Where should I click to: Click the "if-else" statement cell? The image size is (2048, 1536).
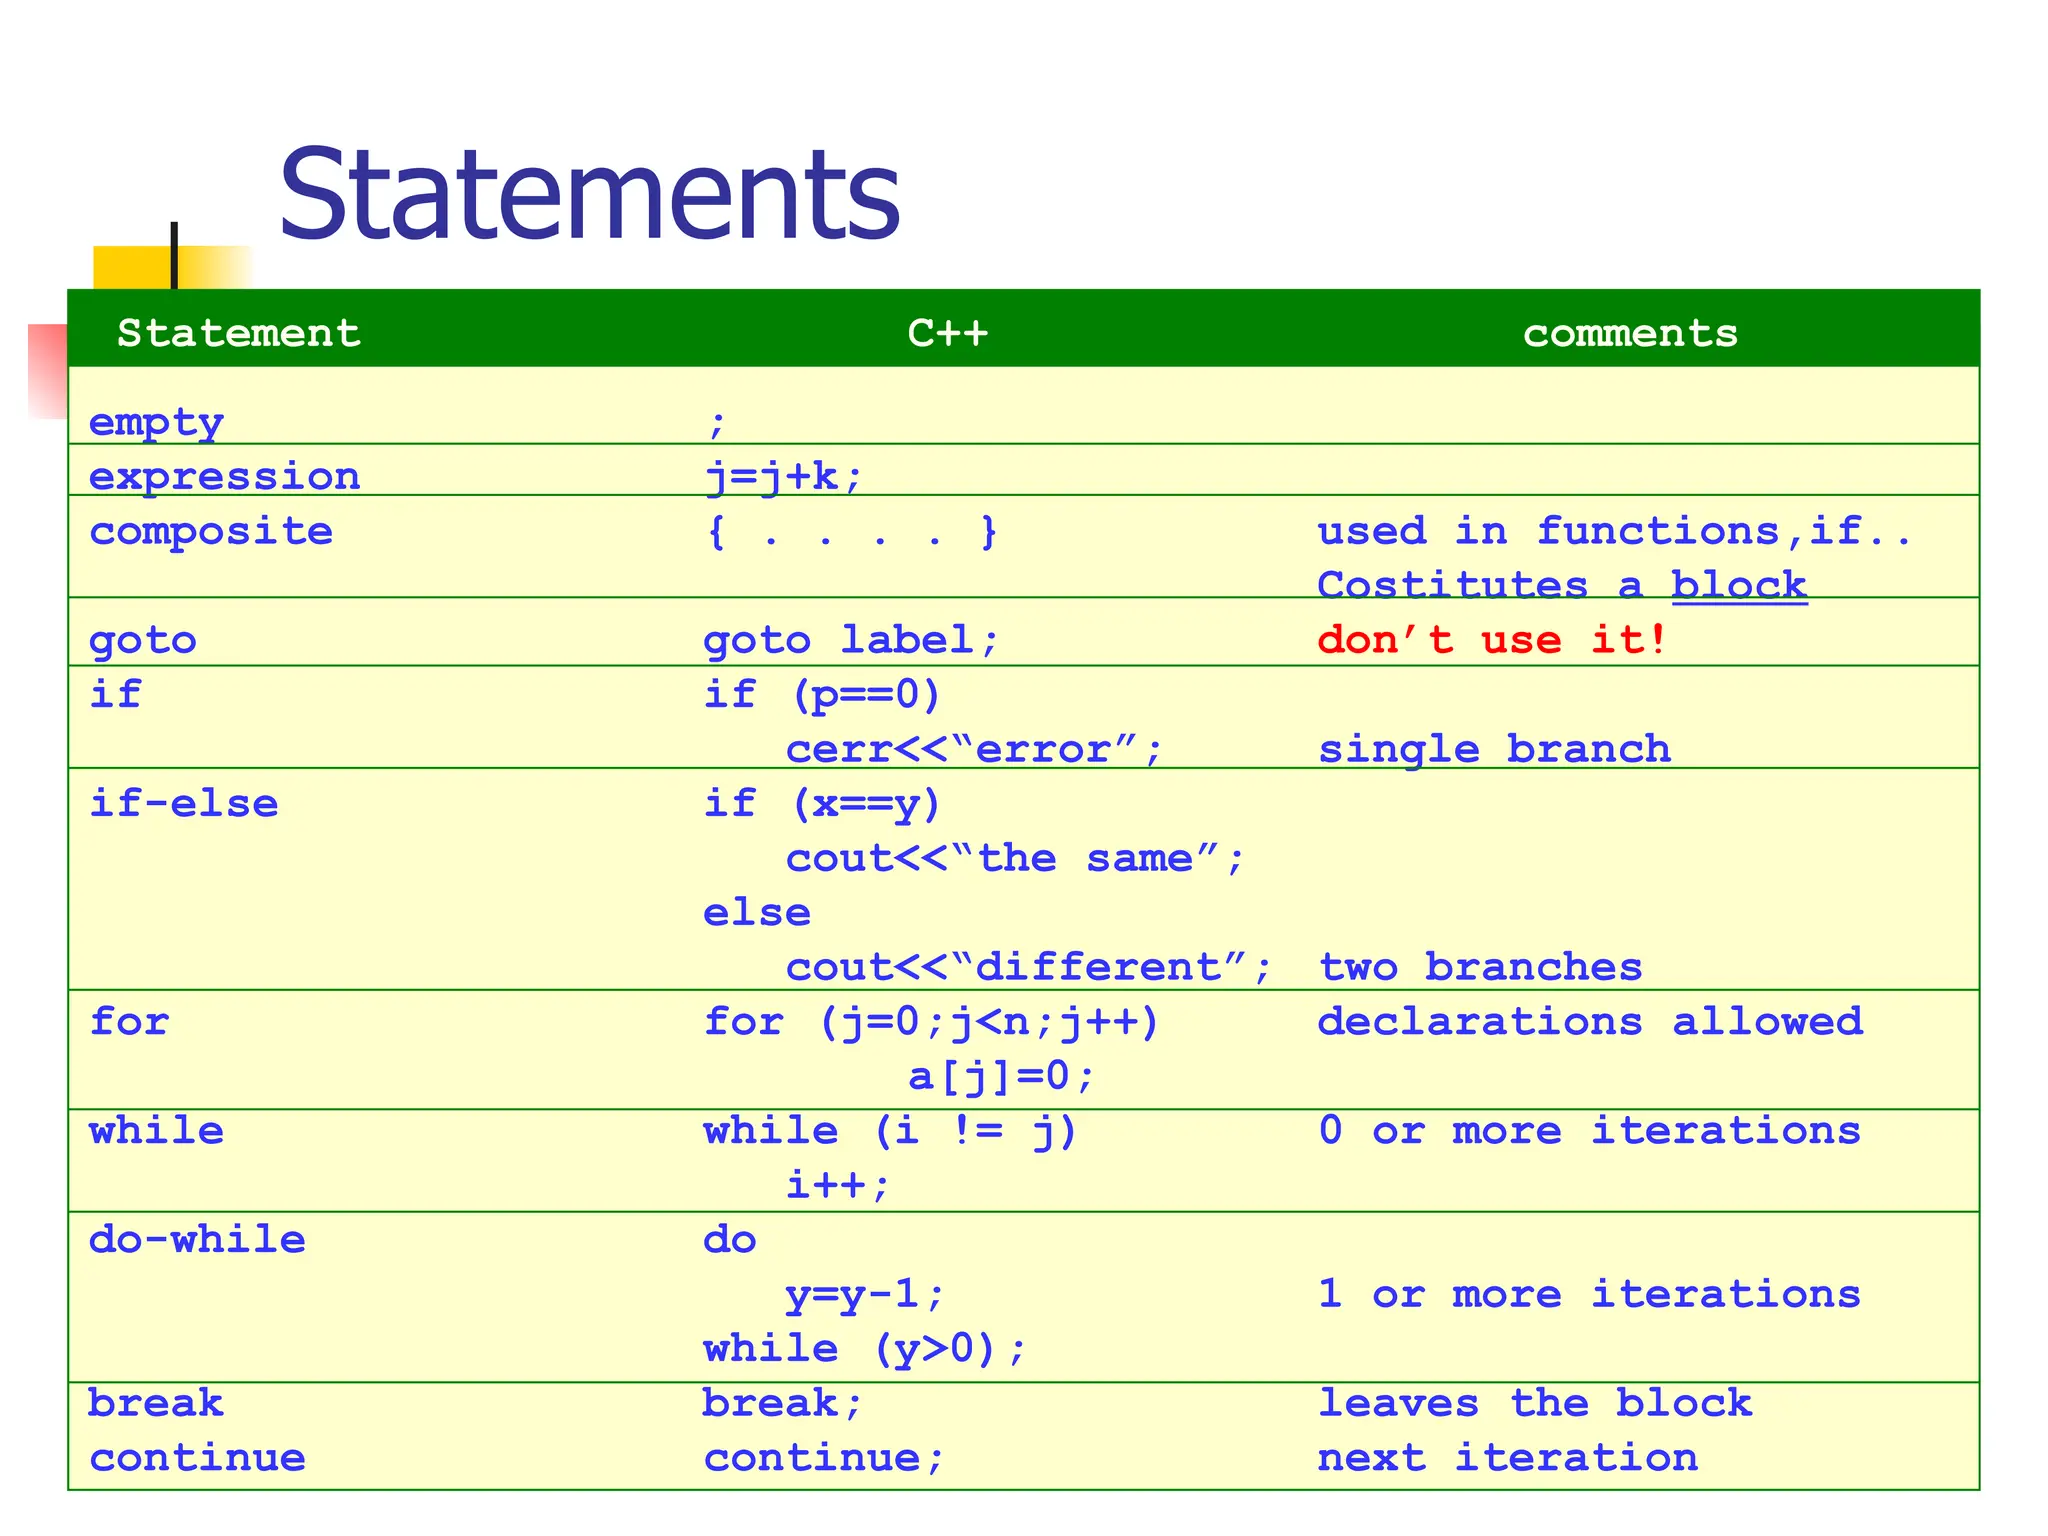point(184,804)
